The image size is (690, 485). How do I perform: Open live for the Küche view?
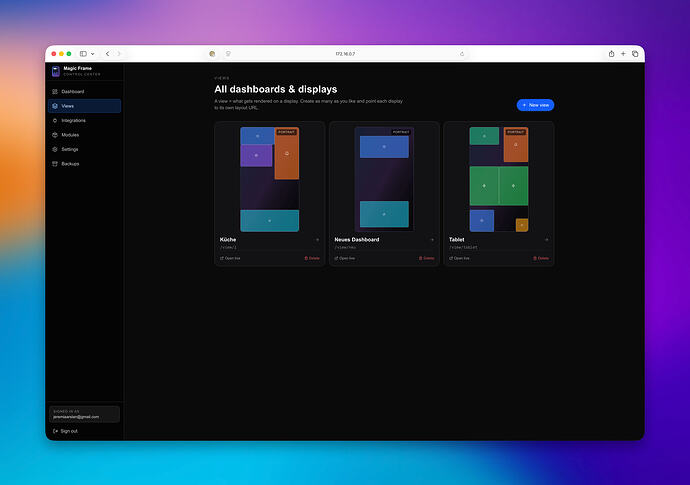coord(230,258)
